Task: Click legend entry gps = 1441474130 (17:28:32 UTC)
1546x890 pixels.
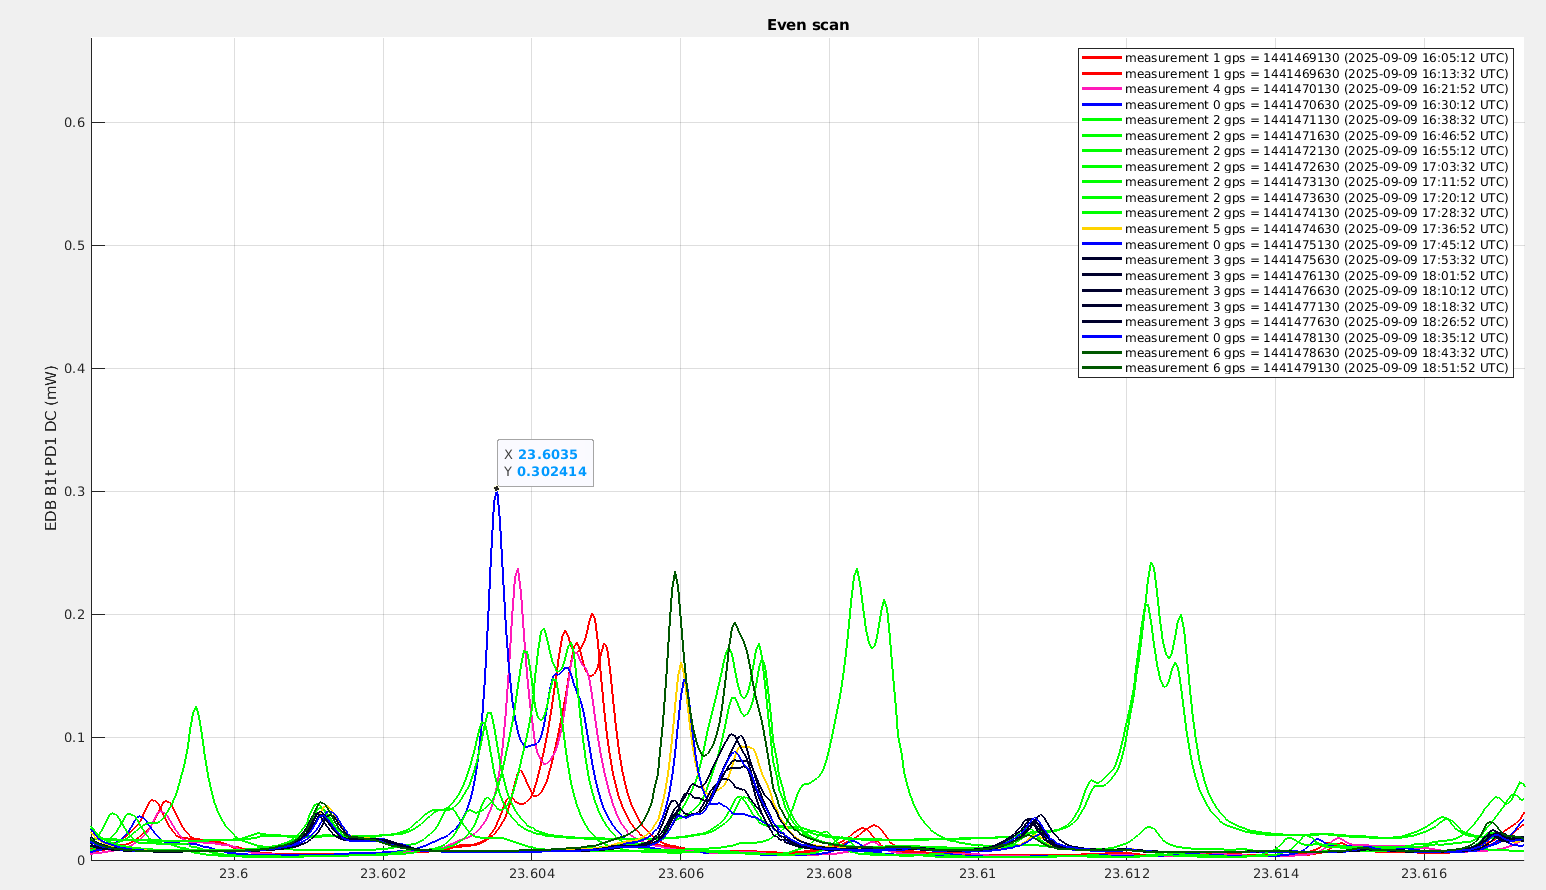Action: [x=1295, y=213]
